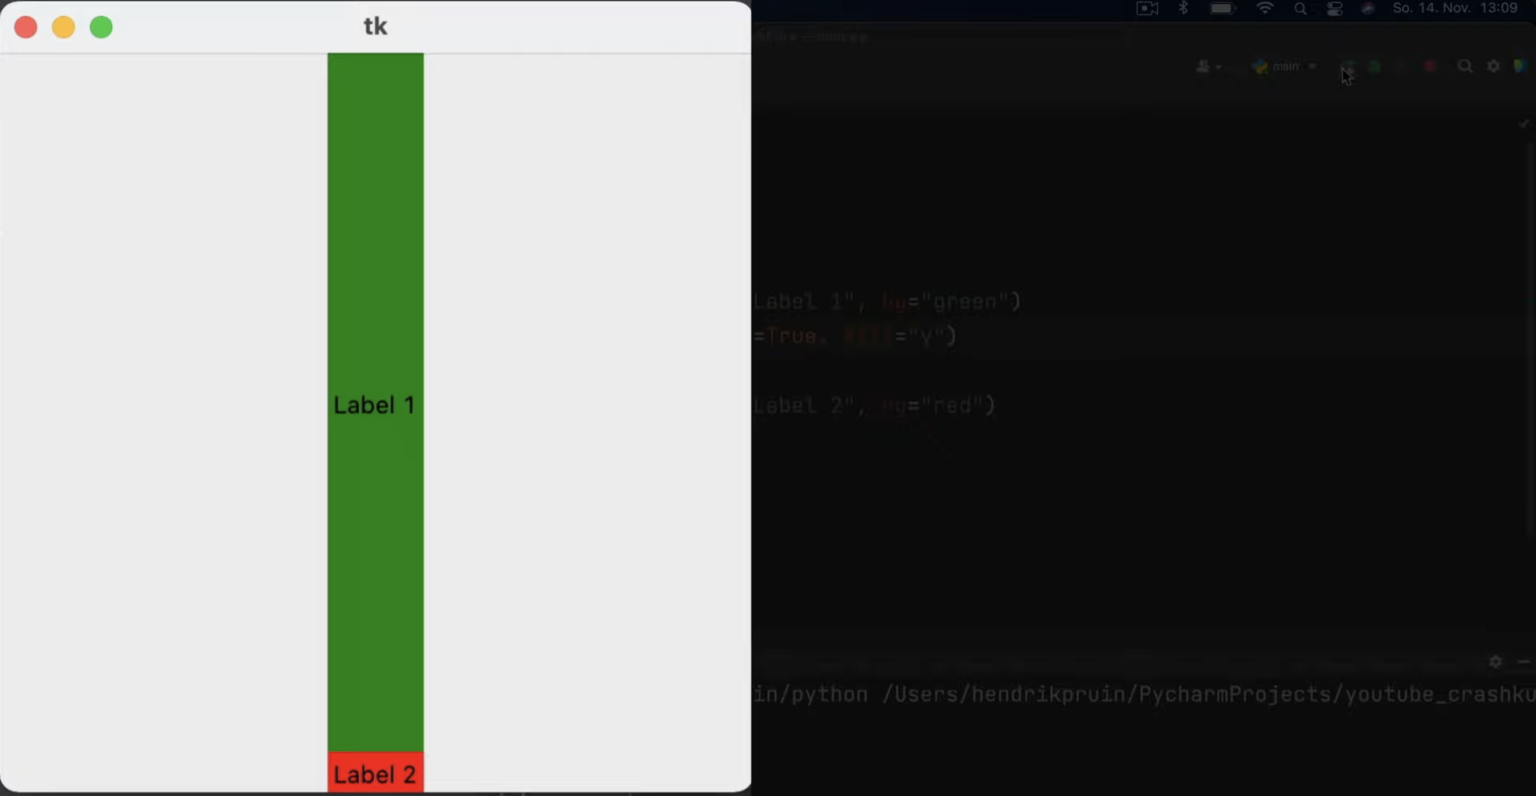Image resolution: width=1536 pixels, height=796 pixels.
Task: Hide the Run panel with the minimize dash
Action: (x=1523, y=662)
